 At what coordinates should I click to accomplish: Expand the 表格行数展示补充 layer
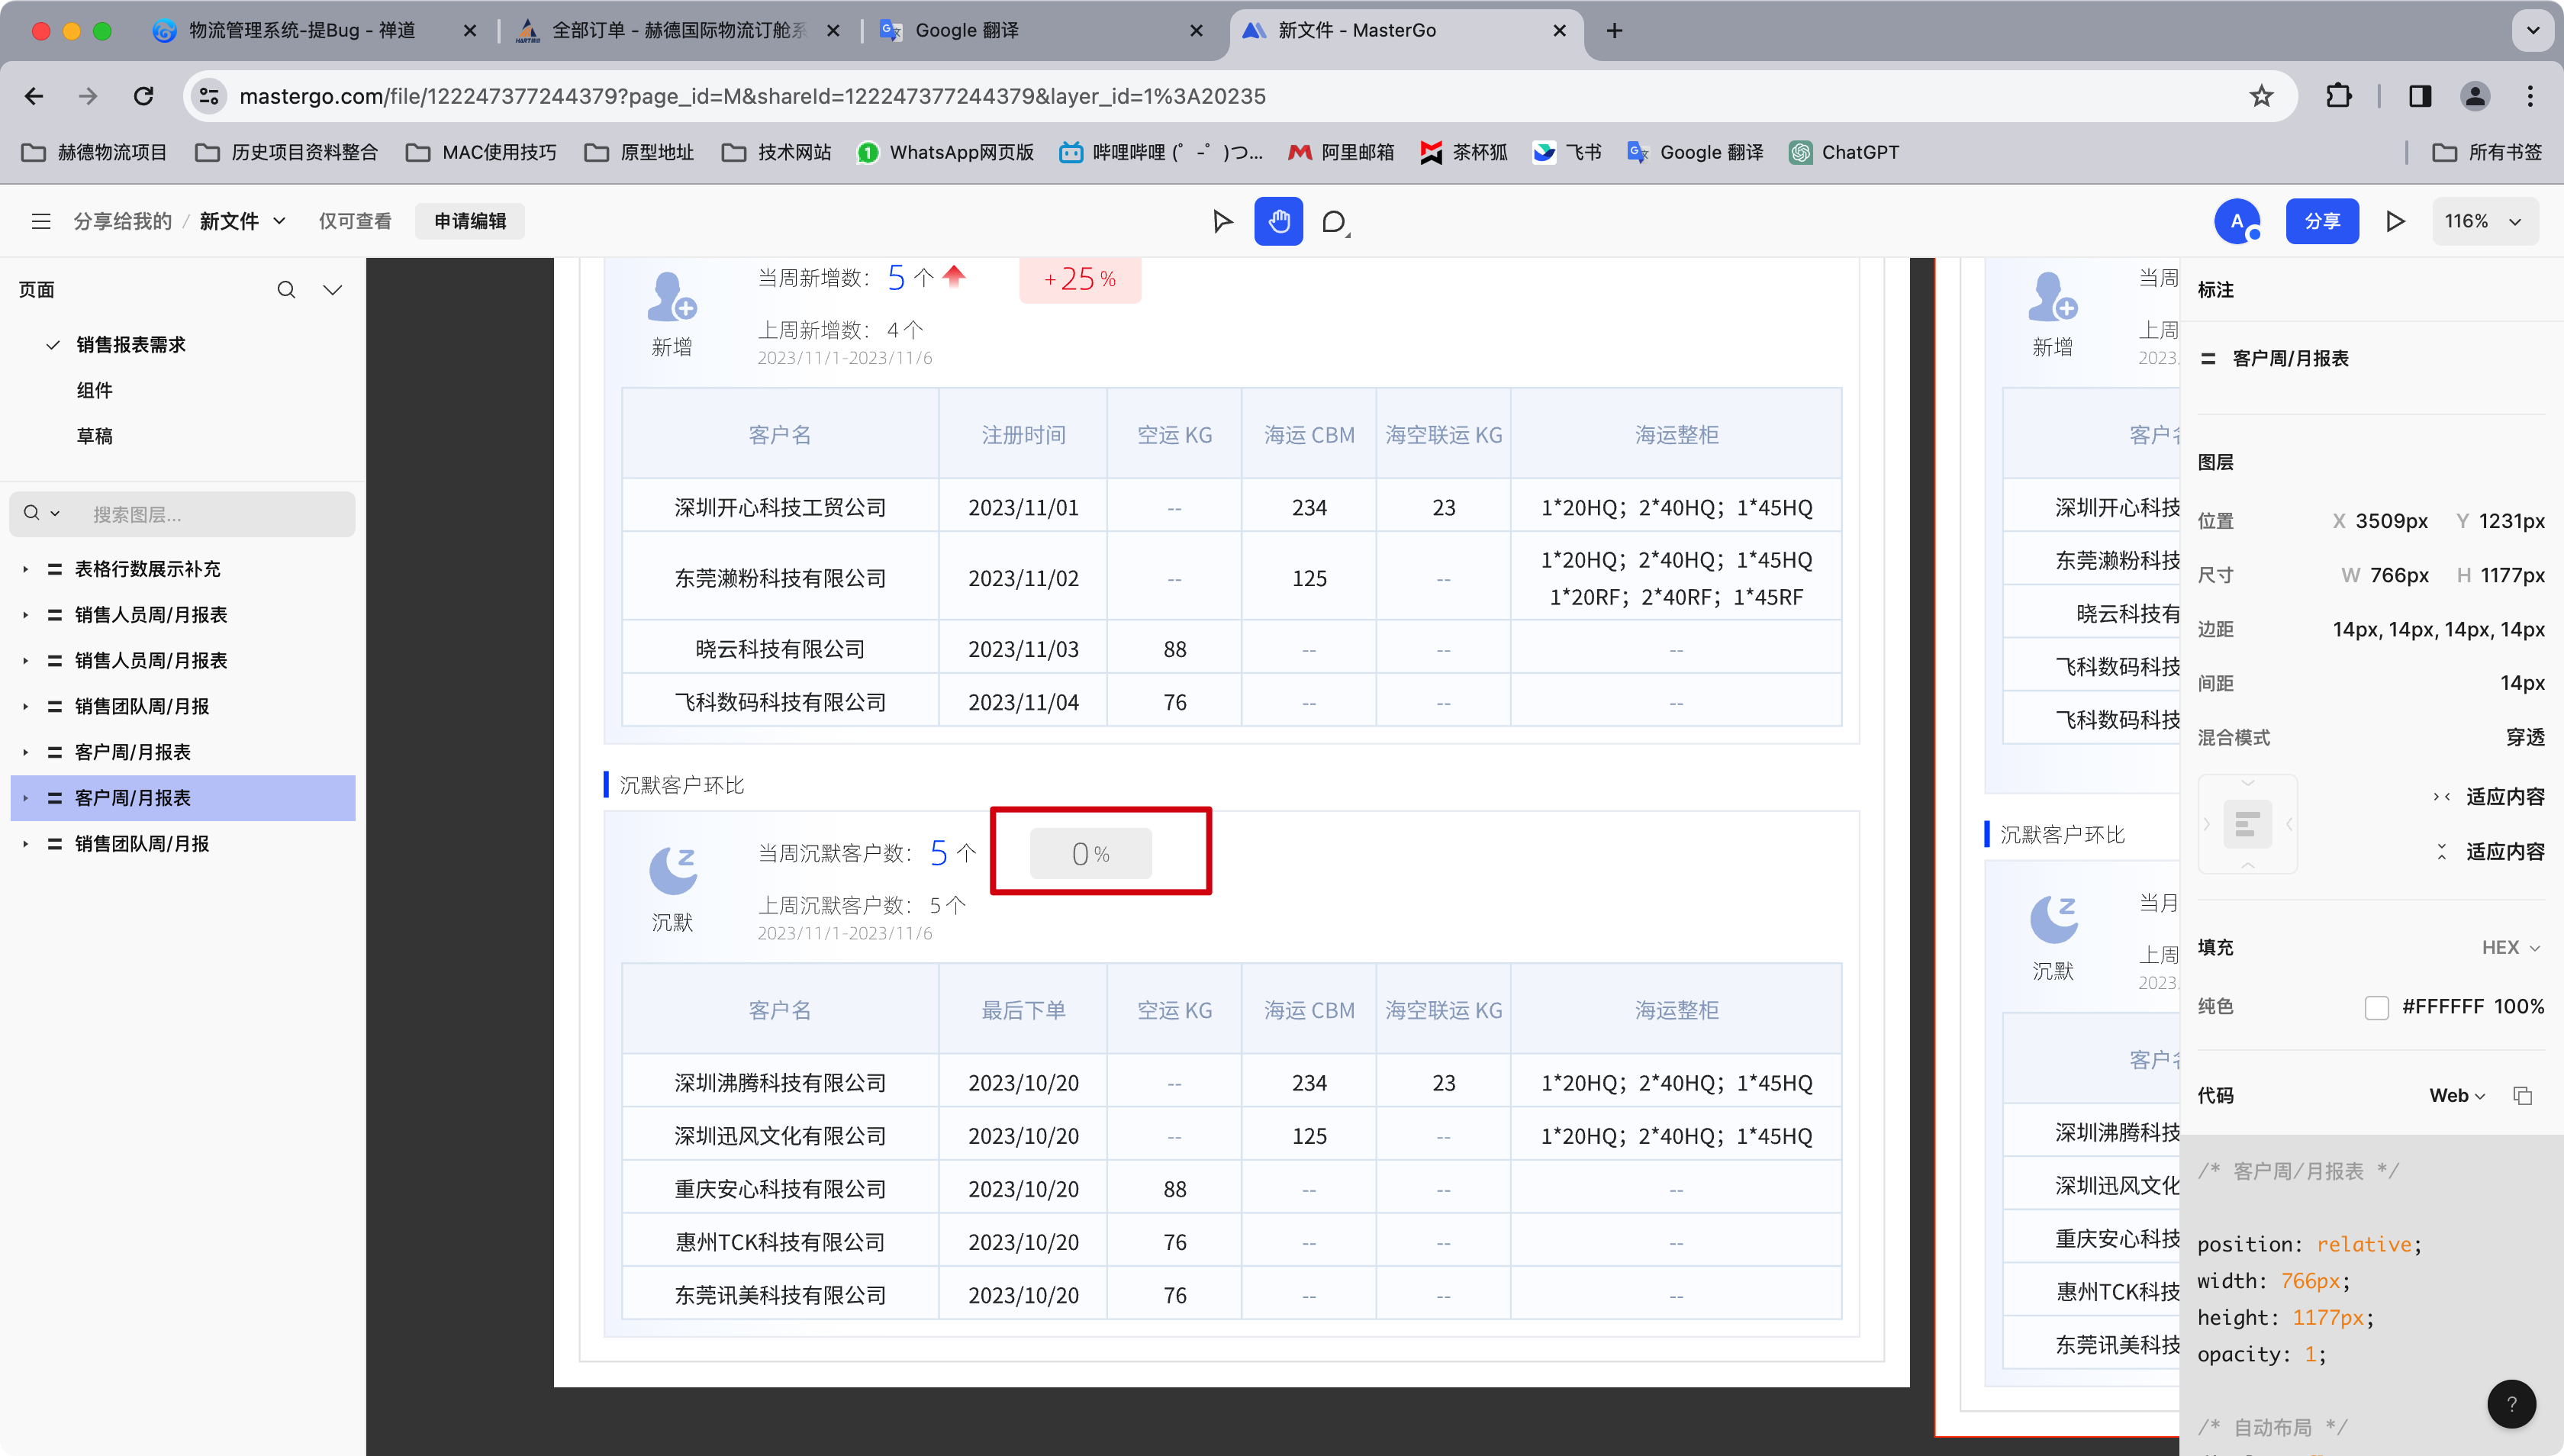pyautogui.click(x=26, y=569)
